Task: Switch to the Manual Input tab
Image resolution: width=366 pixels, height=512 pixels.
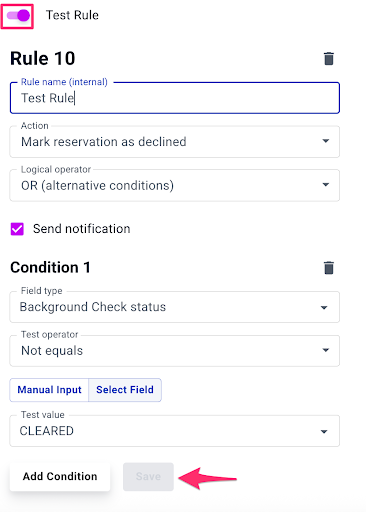Action: click(x=49, y=390)
